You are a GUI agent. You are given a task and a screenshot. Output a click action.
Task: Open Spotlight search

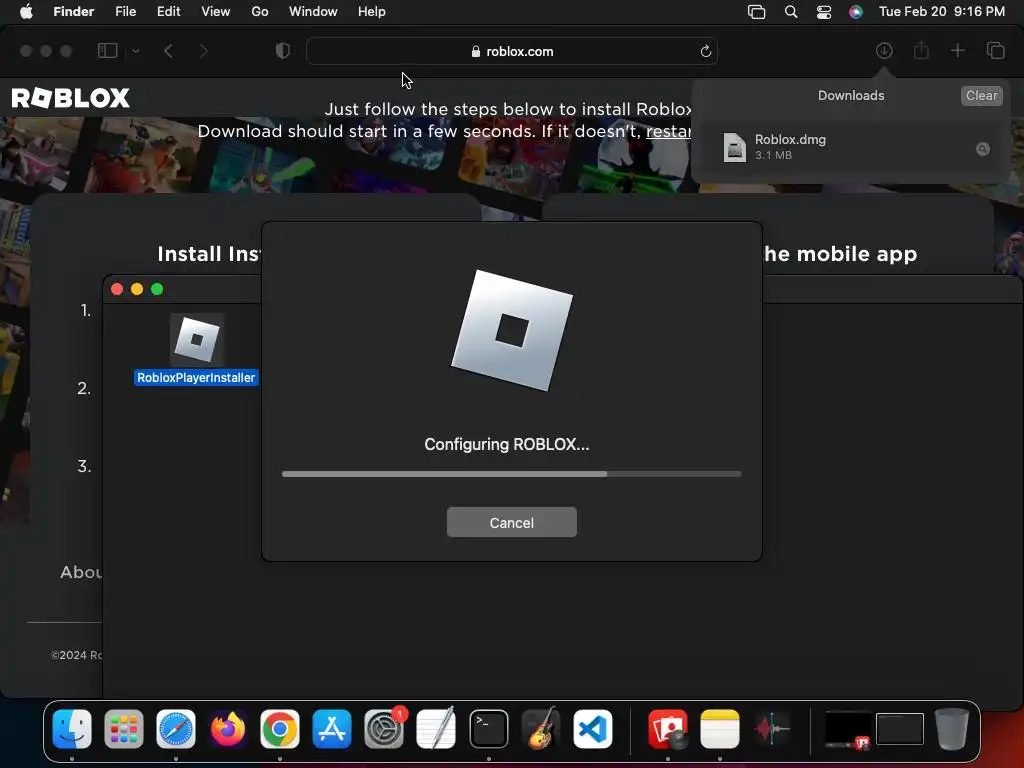(791, 12)
